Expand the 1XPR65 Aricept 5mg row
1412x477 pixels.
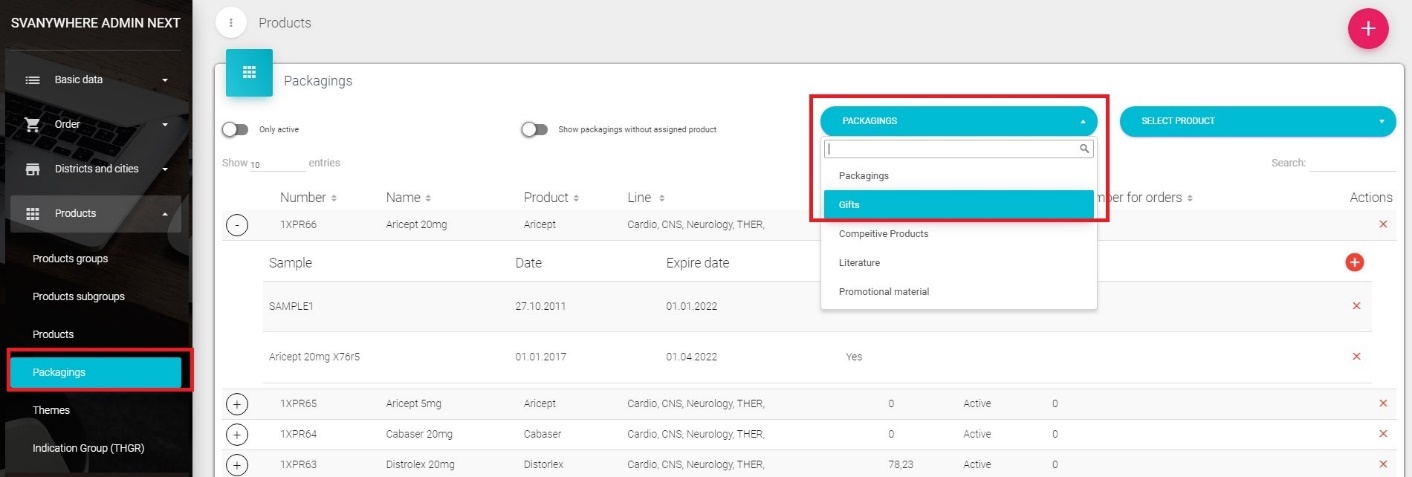click(236, 404)
